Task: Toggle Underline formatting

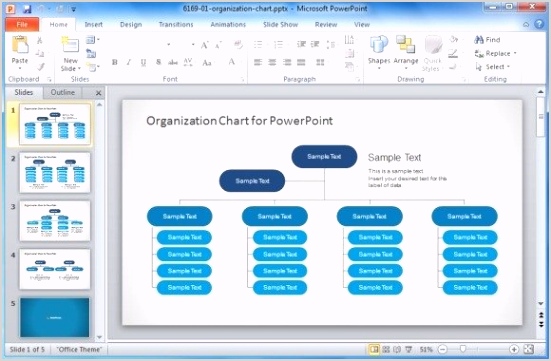Action: tap(143, 62)
